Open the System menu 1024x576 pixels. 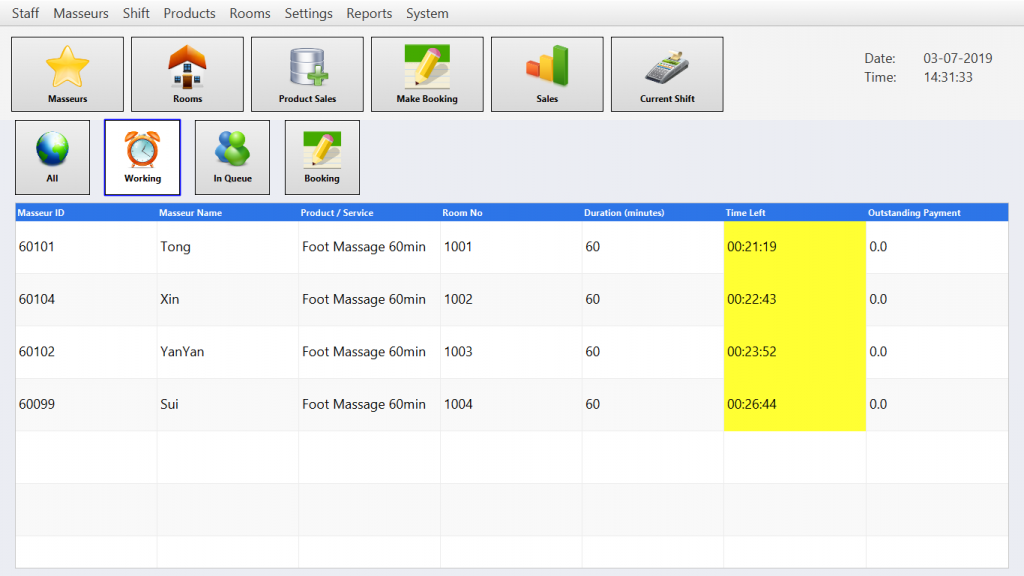click(x=427, y=13)
